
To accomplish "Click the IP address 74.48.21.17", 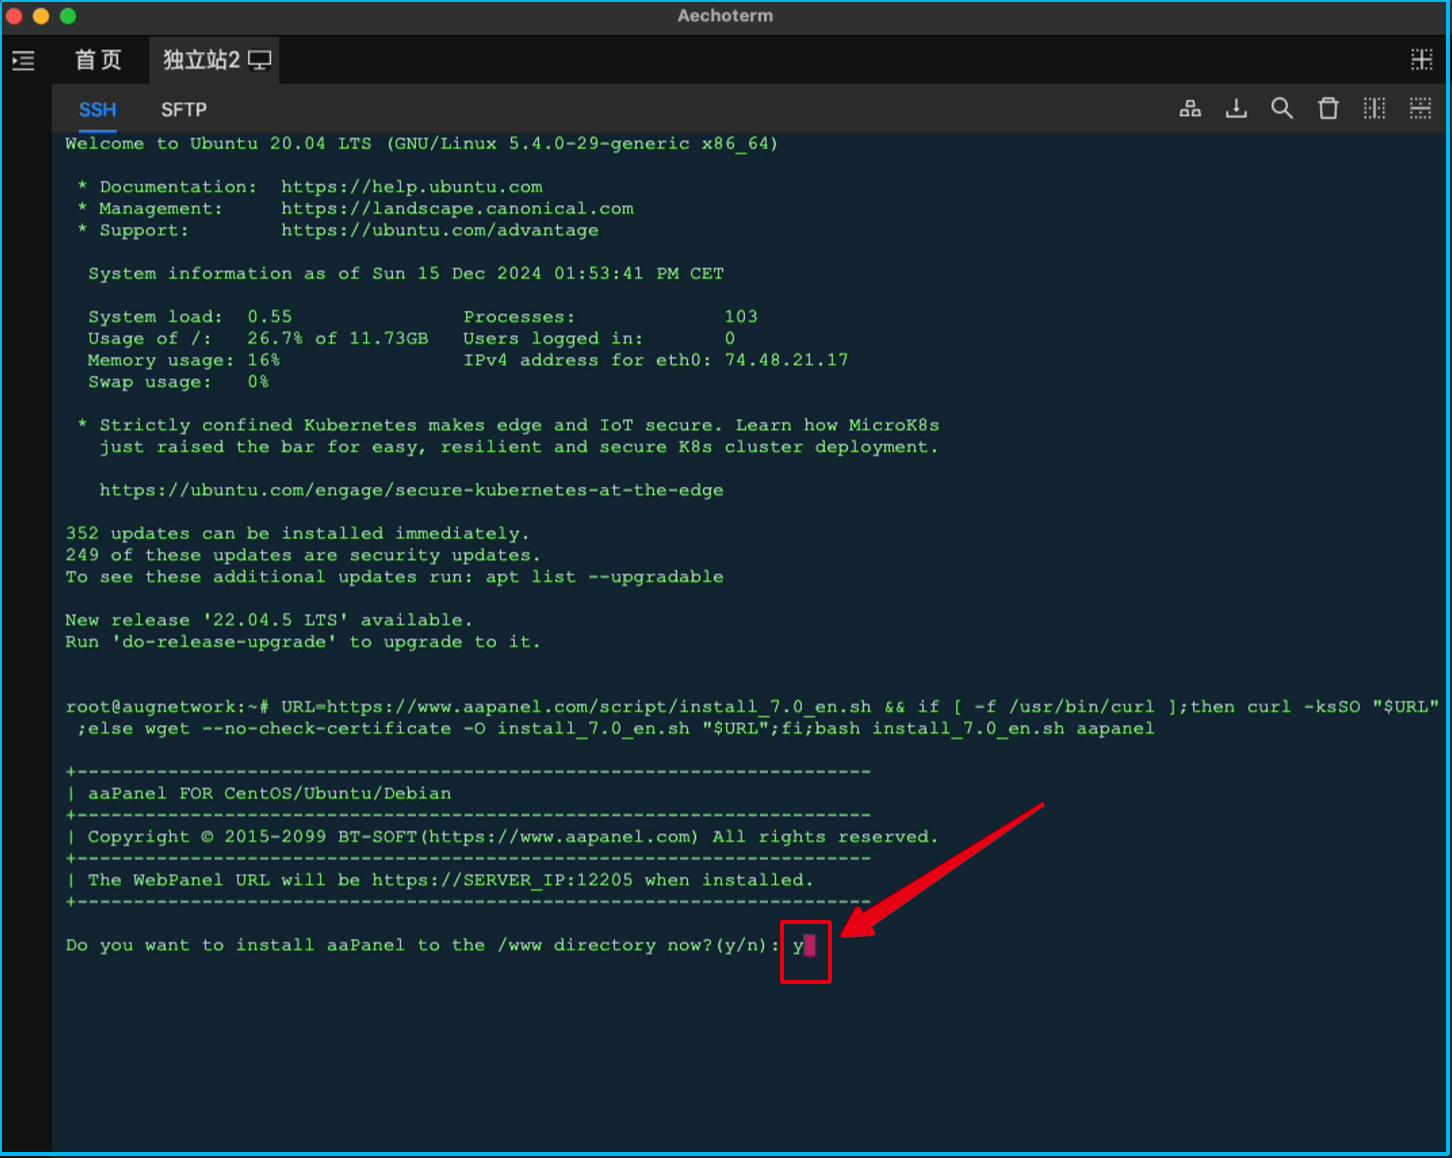I will click(786, 360).
